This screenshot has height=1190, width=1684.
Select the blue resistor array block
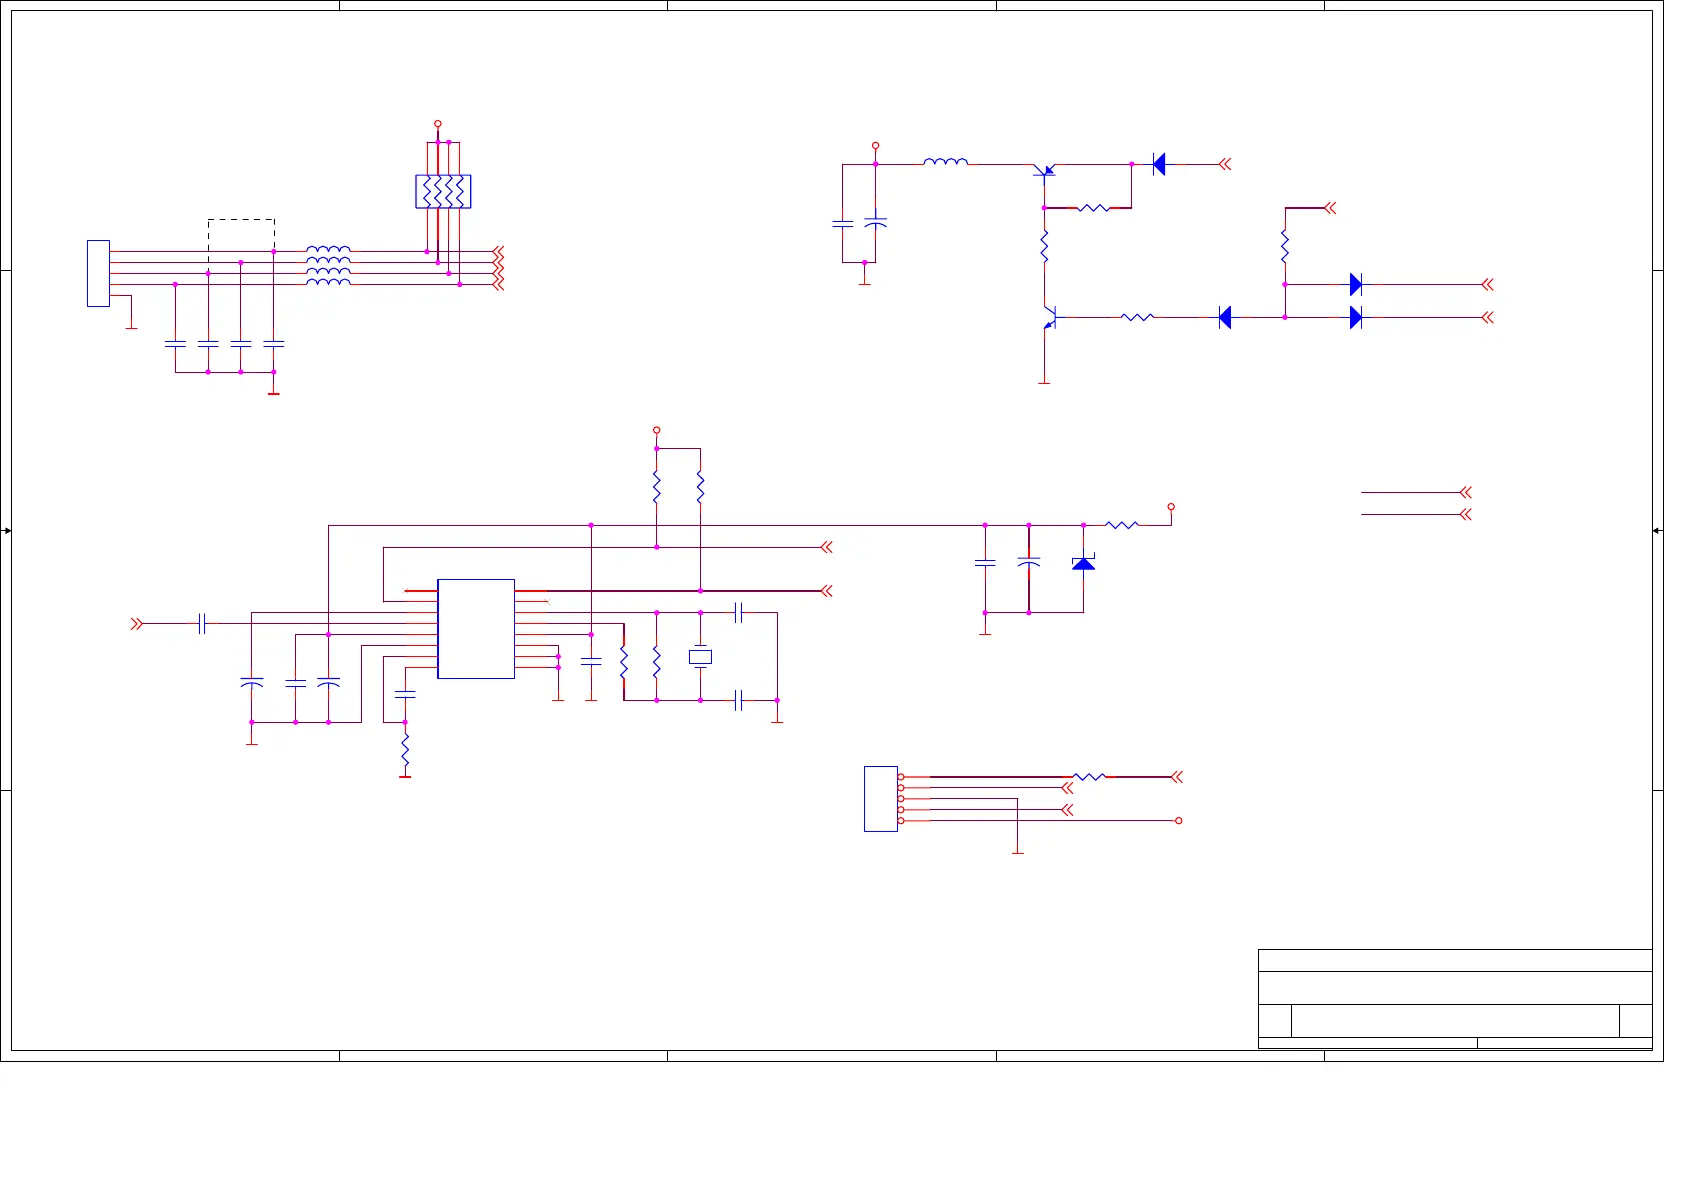coord(443,191)
